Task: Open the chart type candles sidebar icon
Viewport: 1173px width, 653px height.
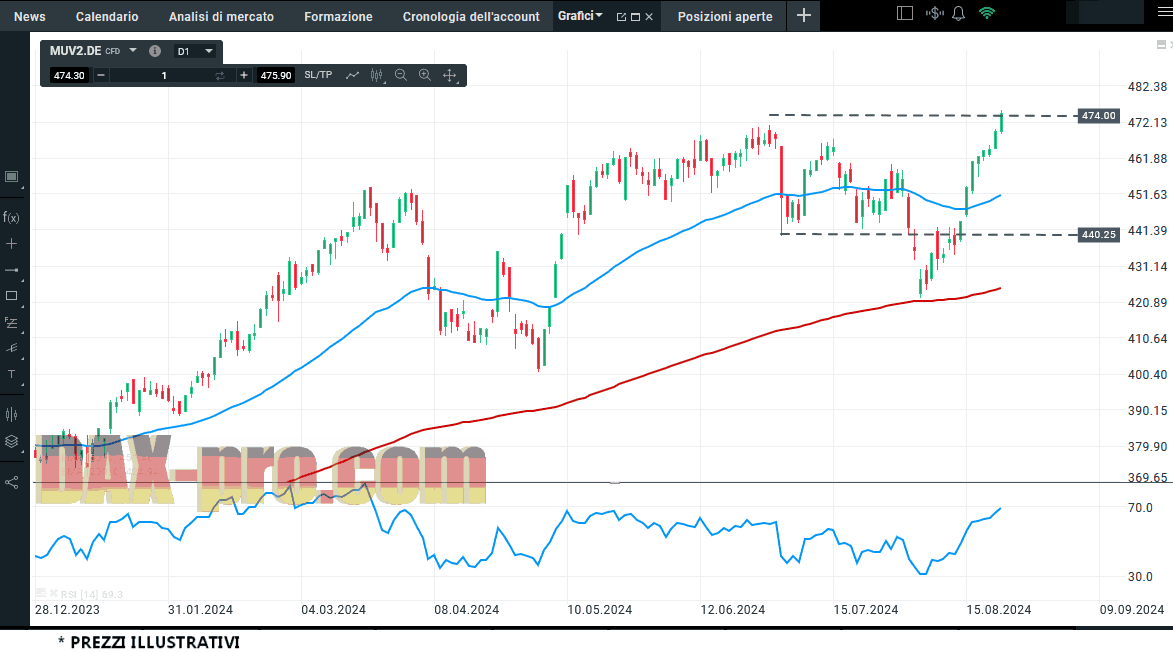Action: coord(11,414)
